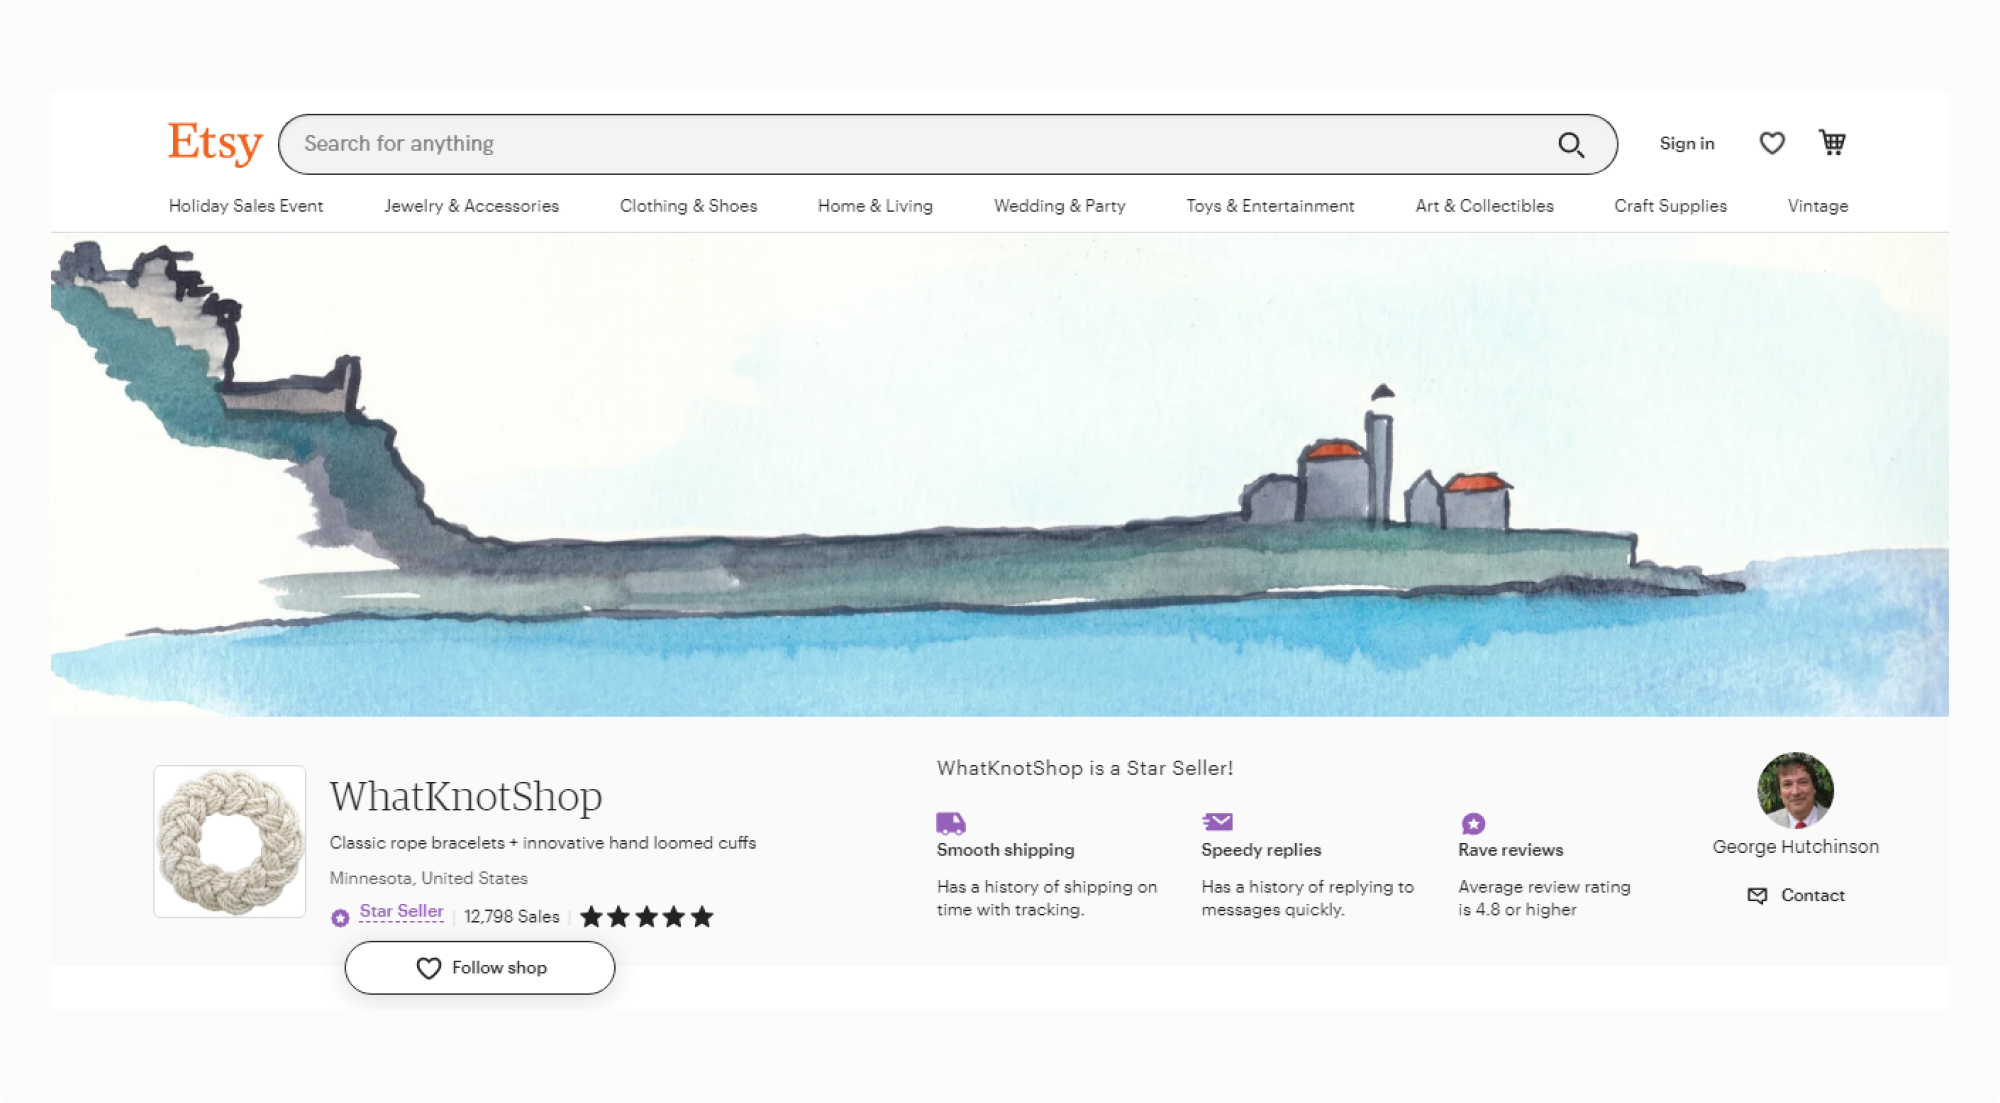Click the Search for anything field
Viewport: 2000px width, 1103px height.
[x=947, y=144]
